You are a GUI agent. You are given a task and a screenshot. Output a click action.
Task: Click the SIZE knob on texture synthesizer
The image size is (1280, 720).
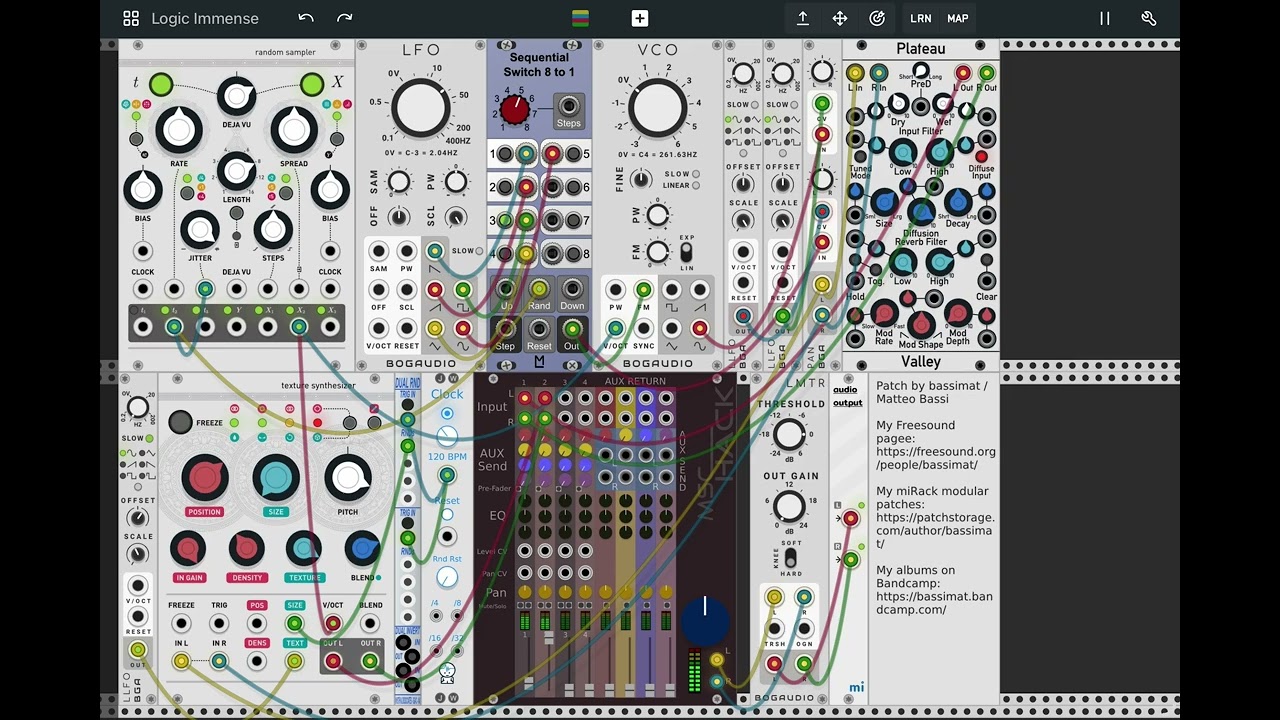tap(276, 478)
